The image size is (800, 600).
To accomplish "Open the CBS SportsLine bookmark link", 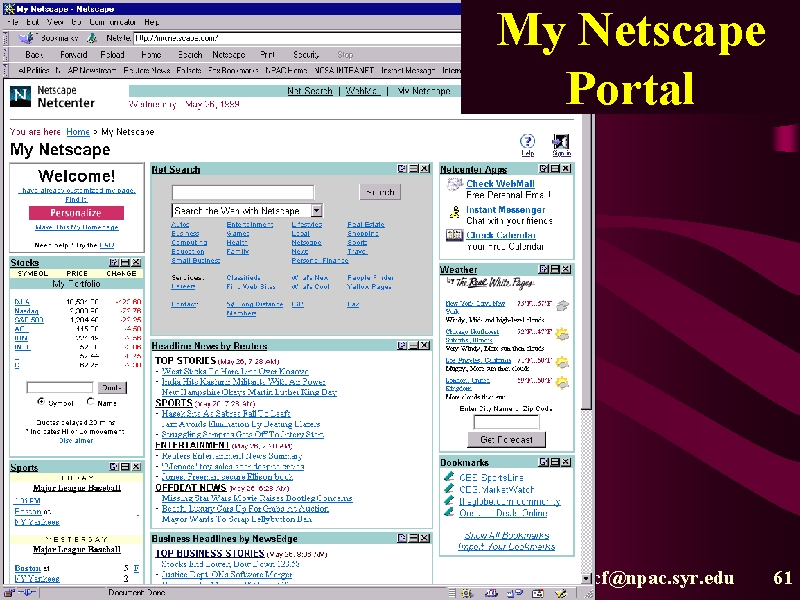I will (x=491, y=478).
